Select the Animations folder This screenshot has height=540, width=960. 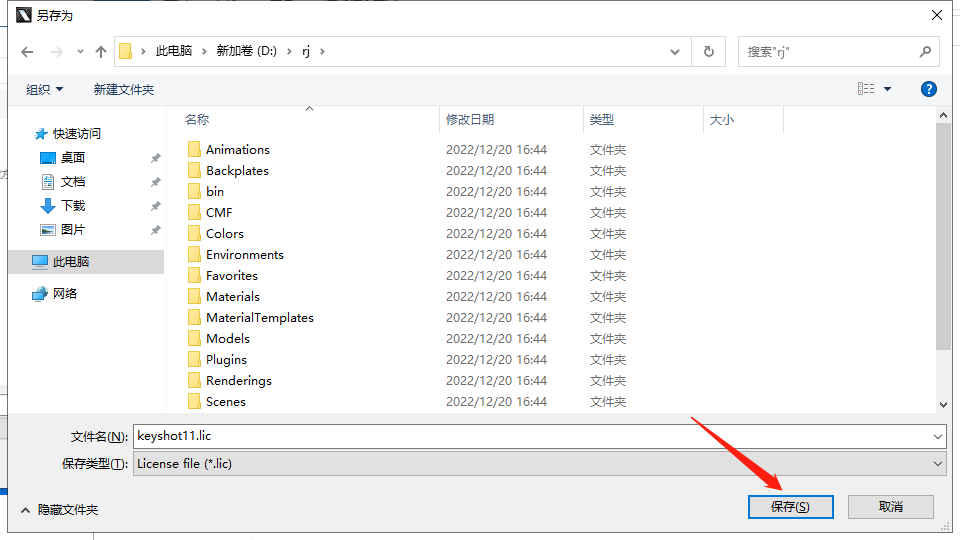tap(238, 149)
